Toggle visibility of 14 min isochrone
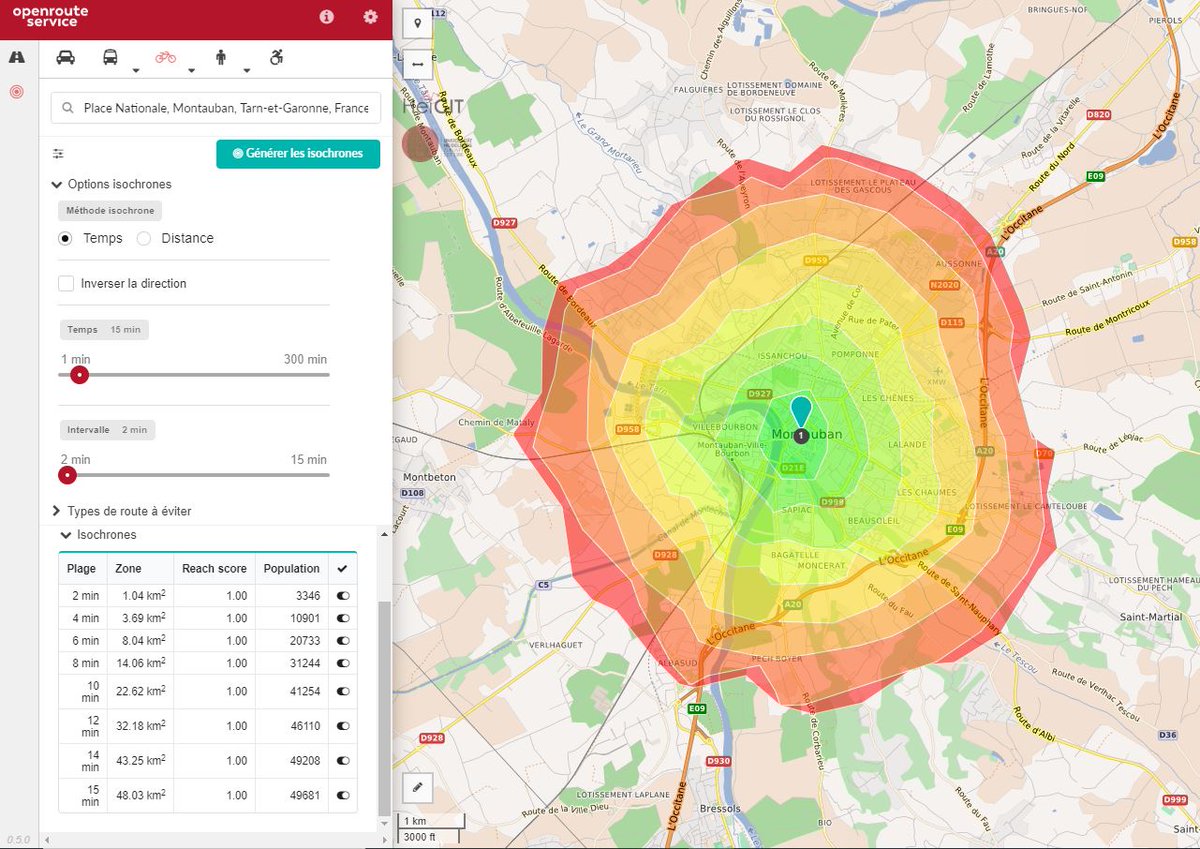 [343, 761]
